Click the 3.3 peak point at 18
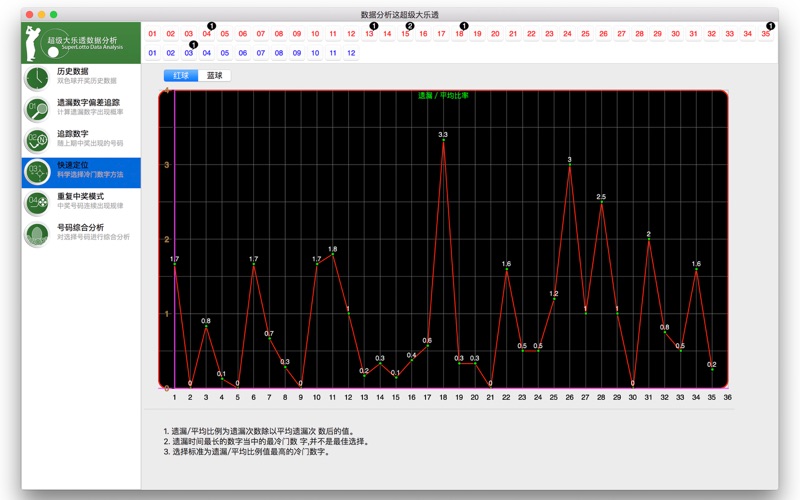This screenshot has height=500, width=800. pos(443,140)
